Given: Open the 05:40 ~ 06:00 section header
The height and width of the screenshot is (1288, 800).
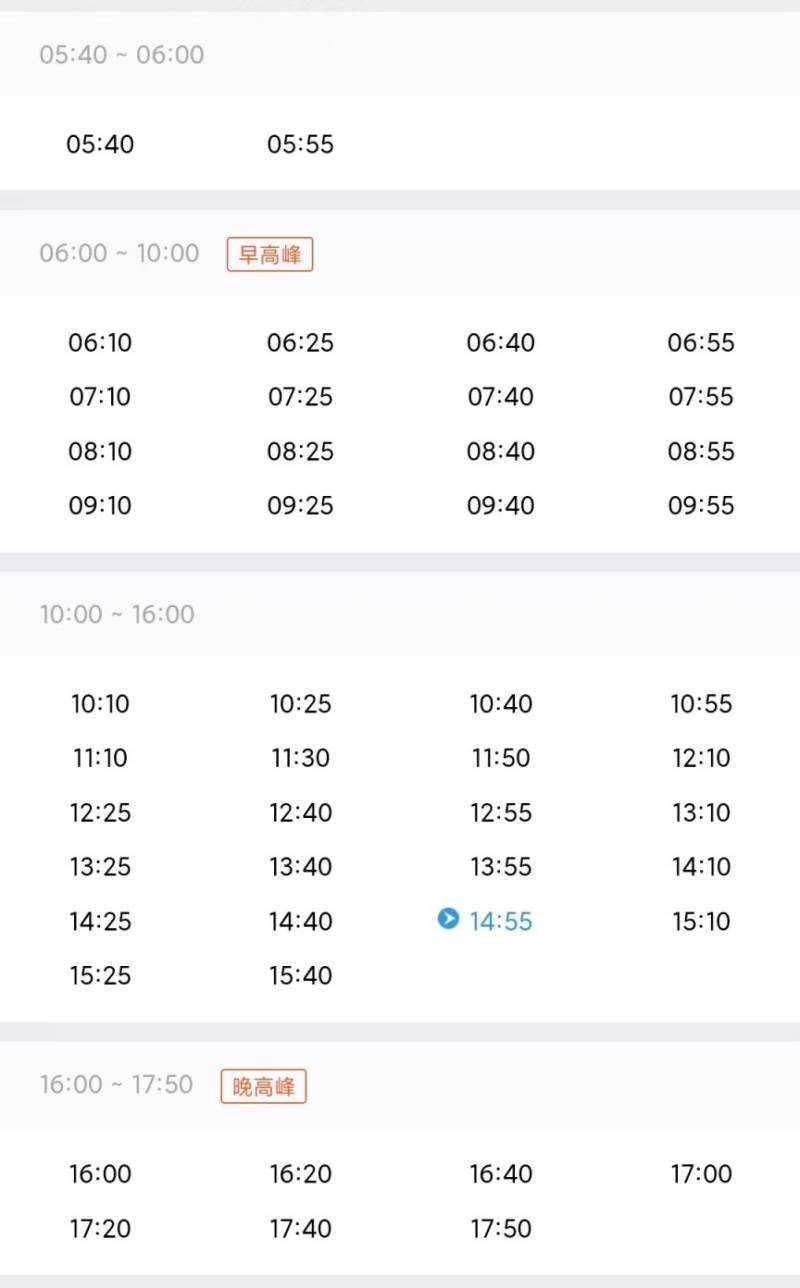Looking at the screenshot, I should [400, 54].
